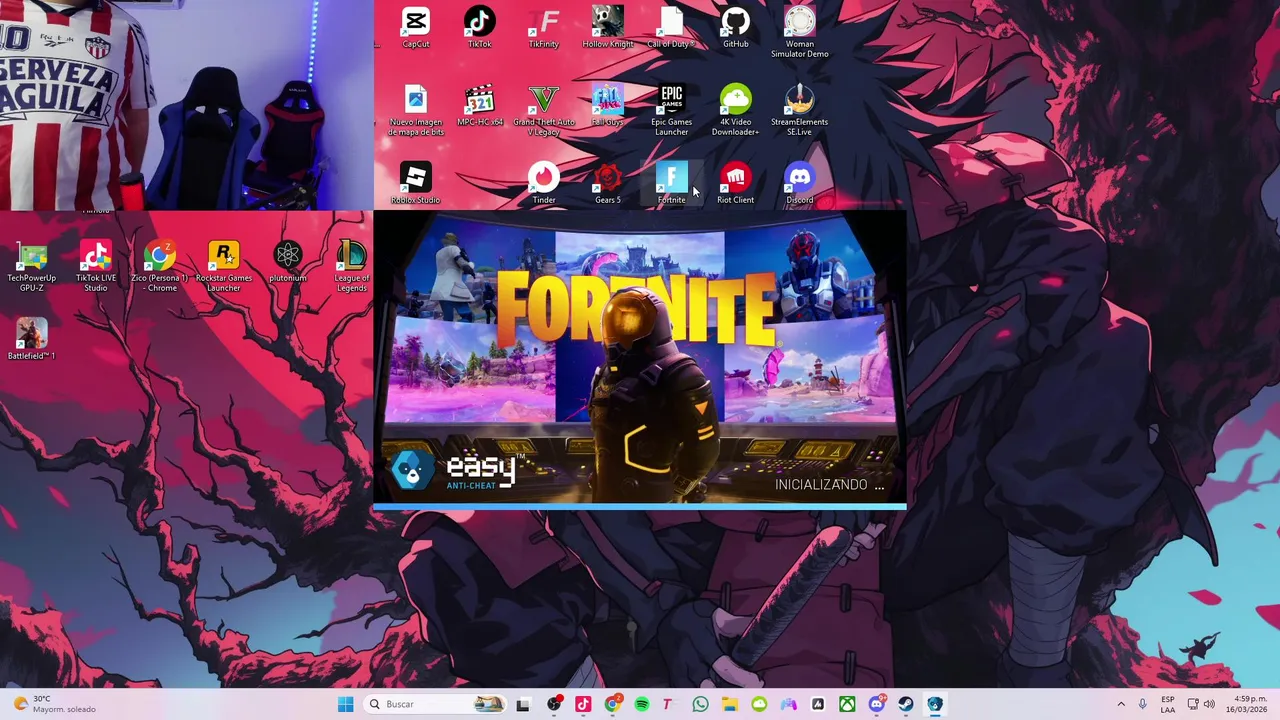Select the Fortnite desktop shortcut
This screenshot has width=1280, height=720.
671,183
